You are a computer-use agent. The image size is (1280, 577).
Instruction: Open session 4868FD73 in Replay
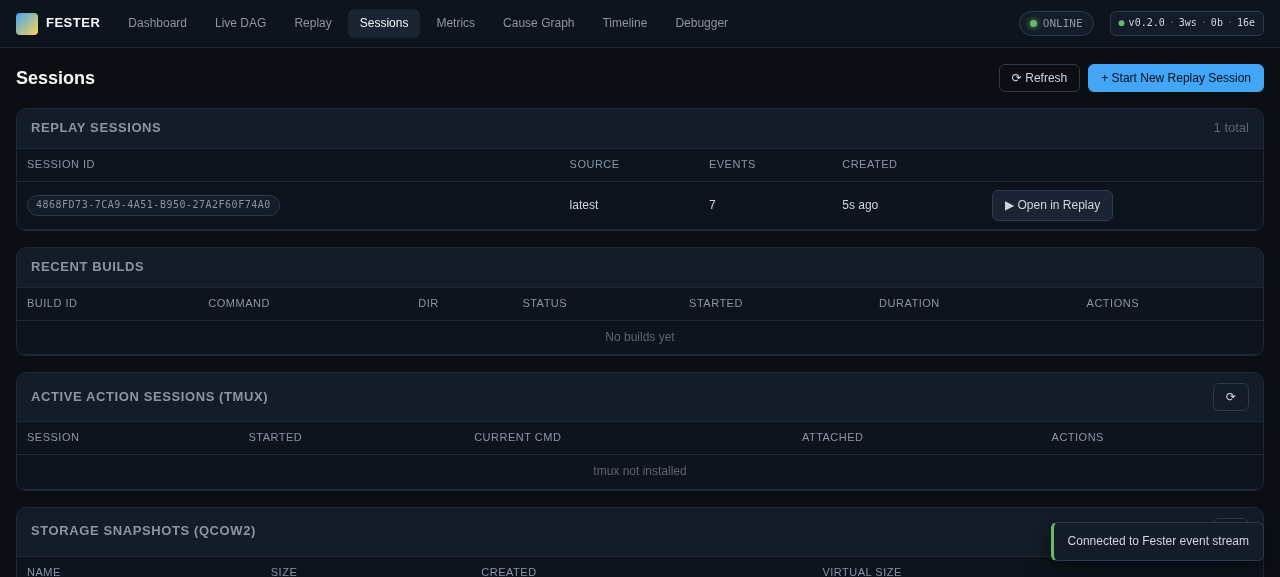[x=1052, y=205]
